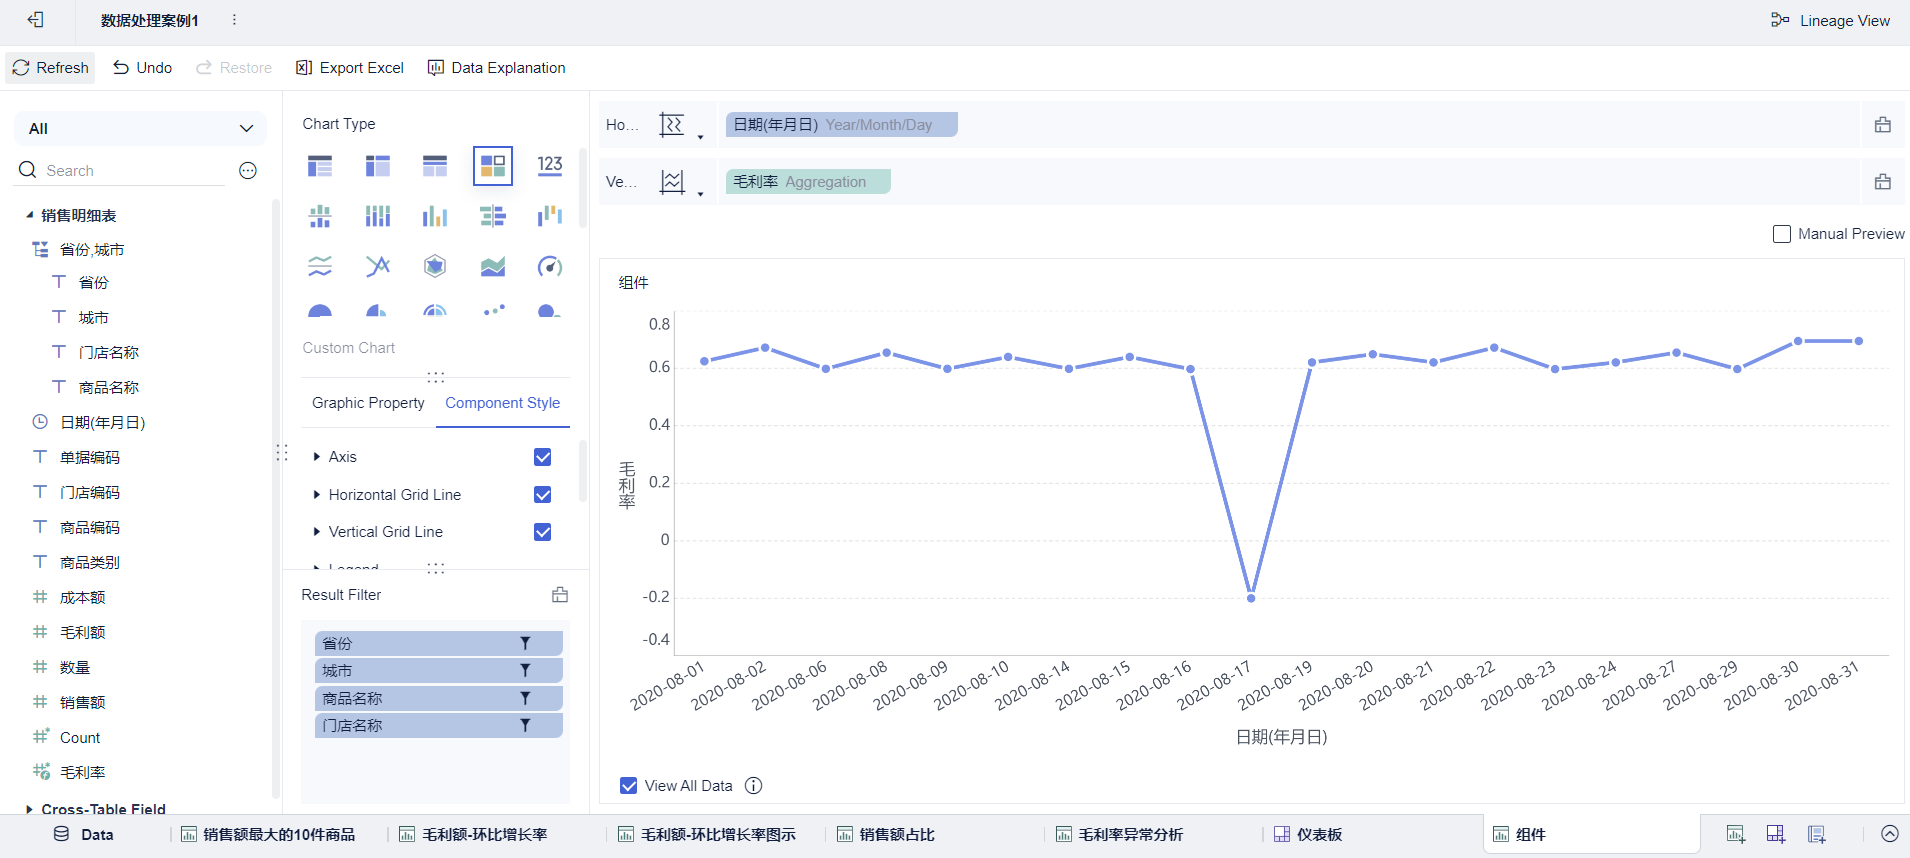
Task: Select the area chart type icon
Action: [x=493, y=266]
